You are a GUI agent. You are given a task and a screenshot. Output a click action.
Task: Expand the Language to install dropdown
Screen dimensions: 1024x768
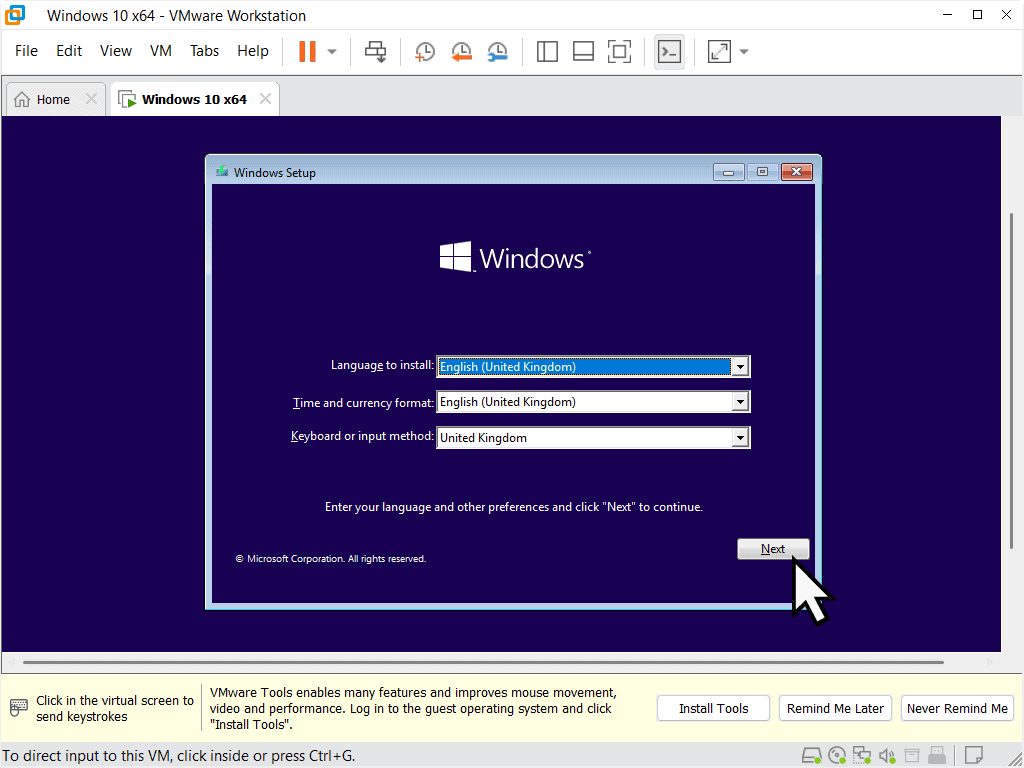[x=740, y=367]
